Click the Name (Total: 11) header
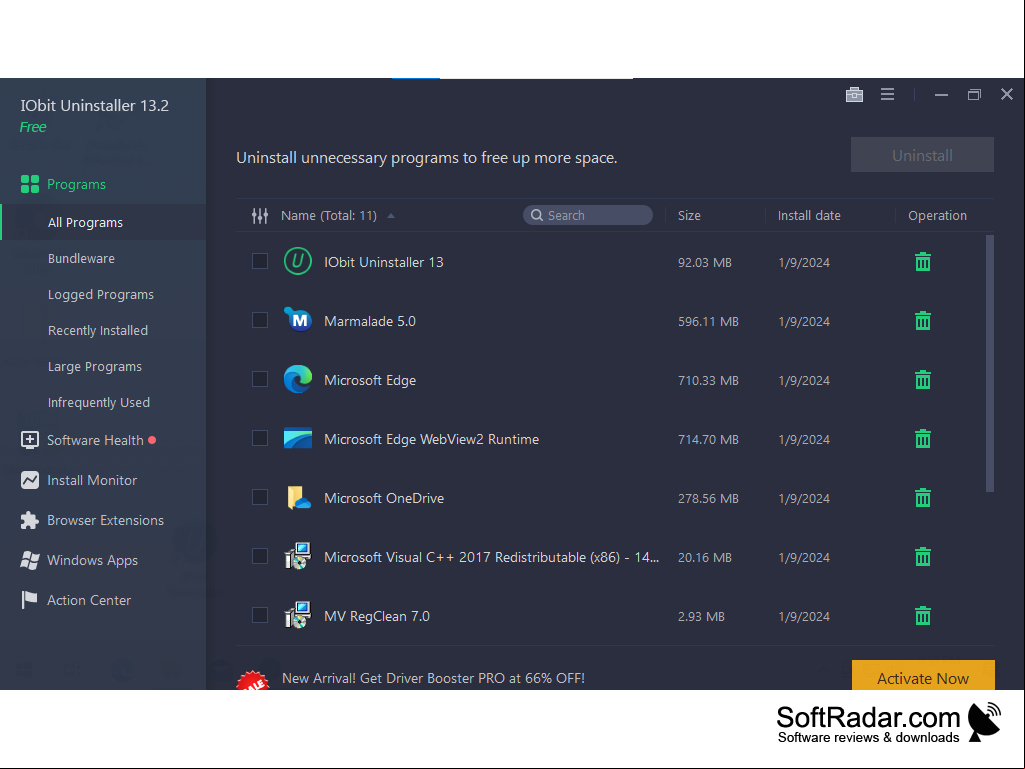The width and height of the screenshot is (1025, 769). 329,215
